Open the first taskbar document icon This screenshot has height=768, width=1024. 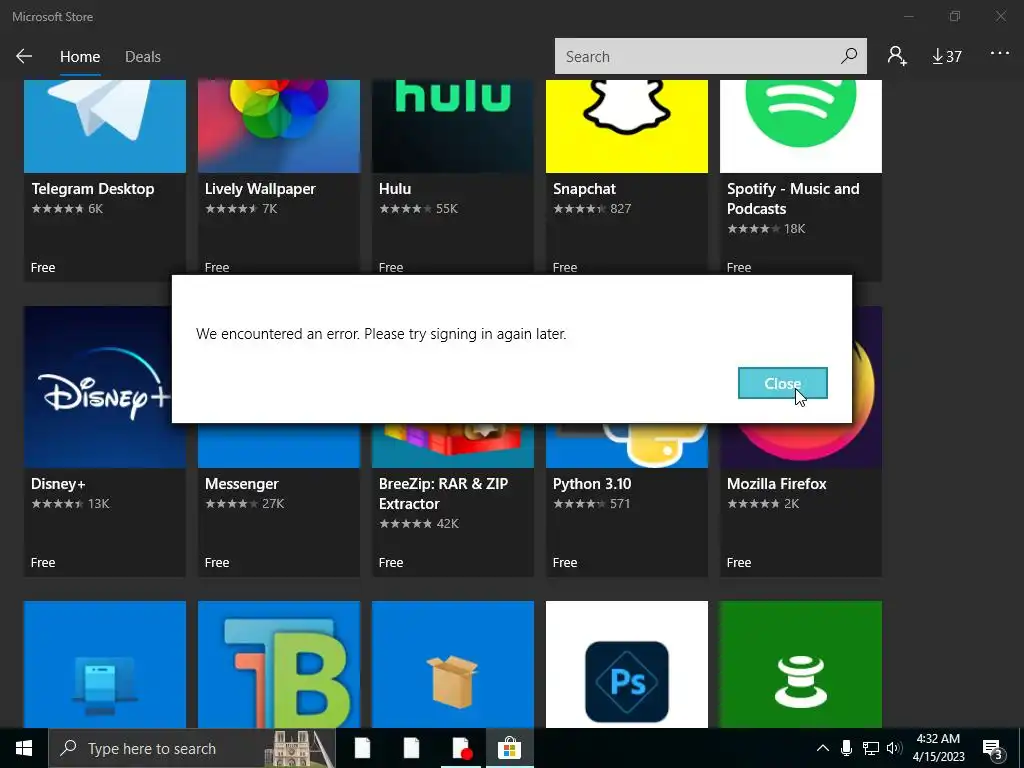362,748
